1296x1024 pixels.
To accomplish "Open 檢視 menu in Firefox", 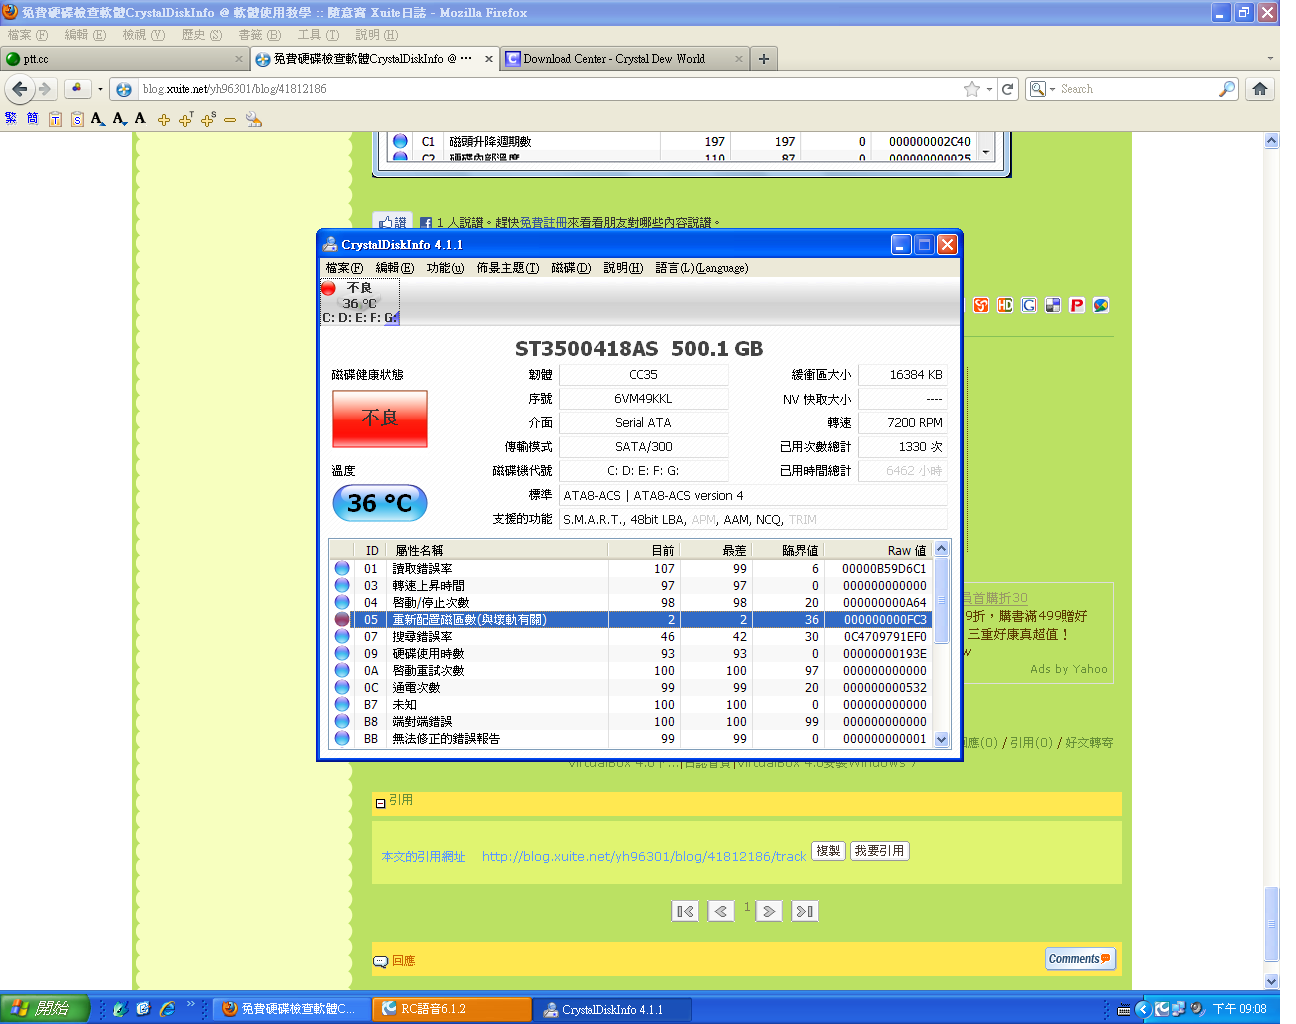I will click(x=144, y=35).
